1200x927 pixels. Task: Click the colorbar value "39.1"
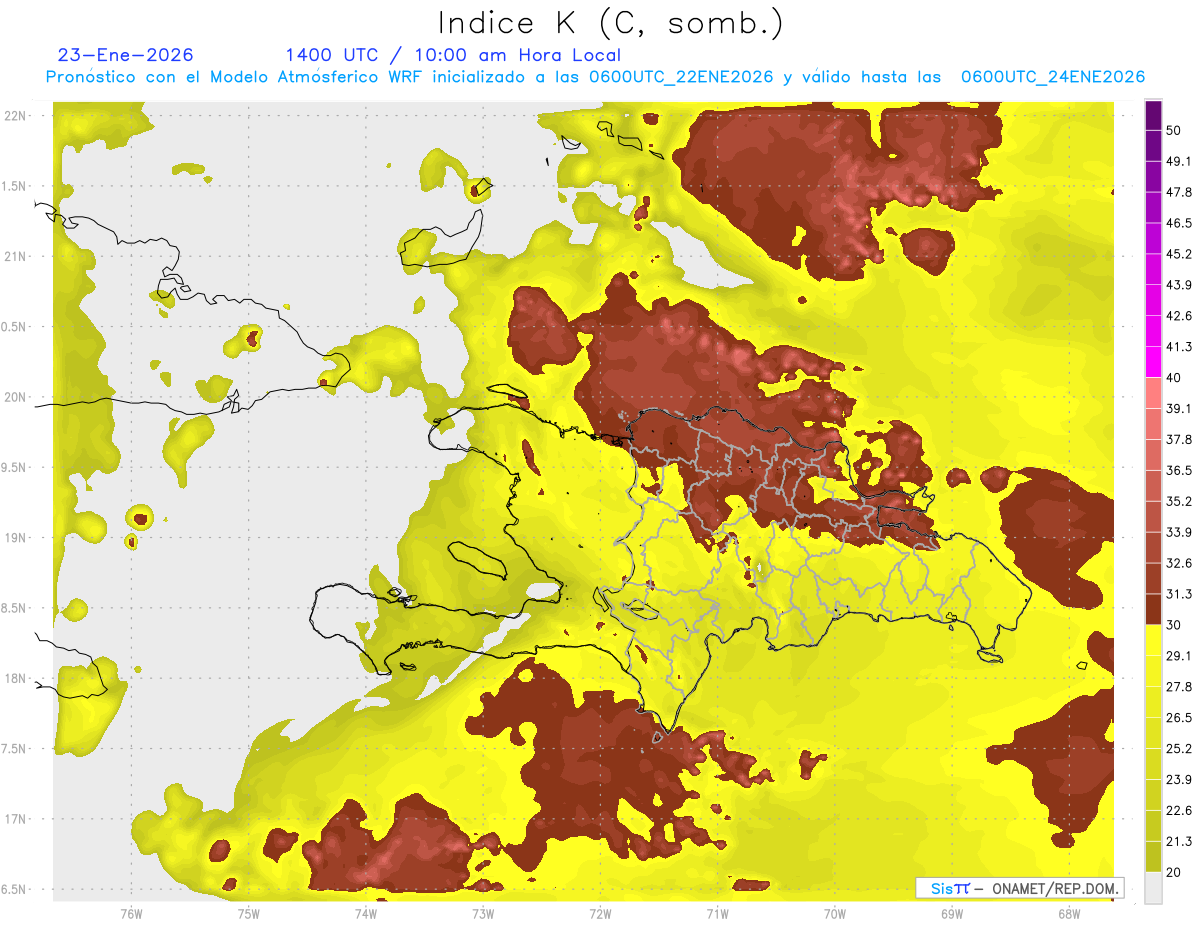tap(1178, 408)
